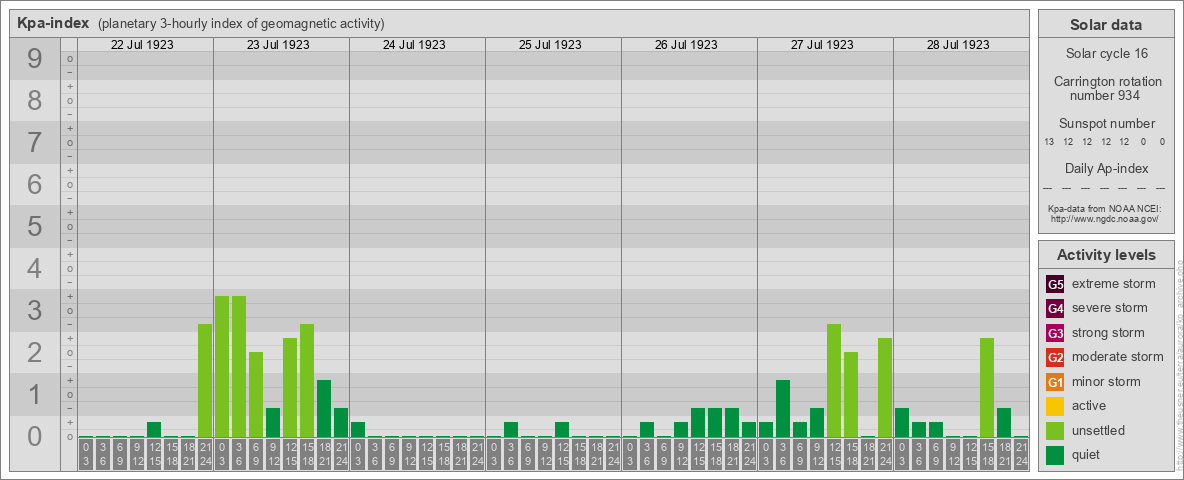
Task: Select the yellow 'active' legend swatch
Action: point(1055,406)
